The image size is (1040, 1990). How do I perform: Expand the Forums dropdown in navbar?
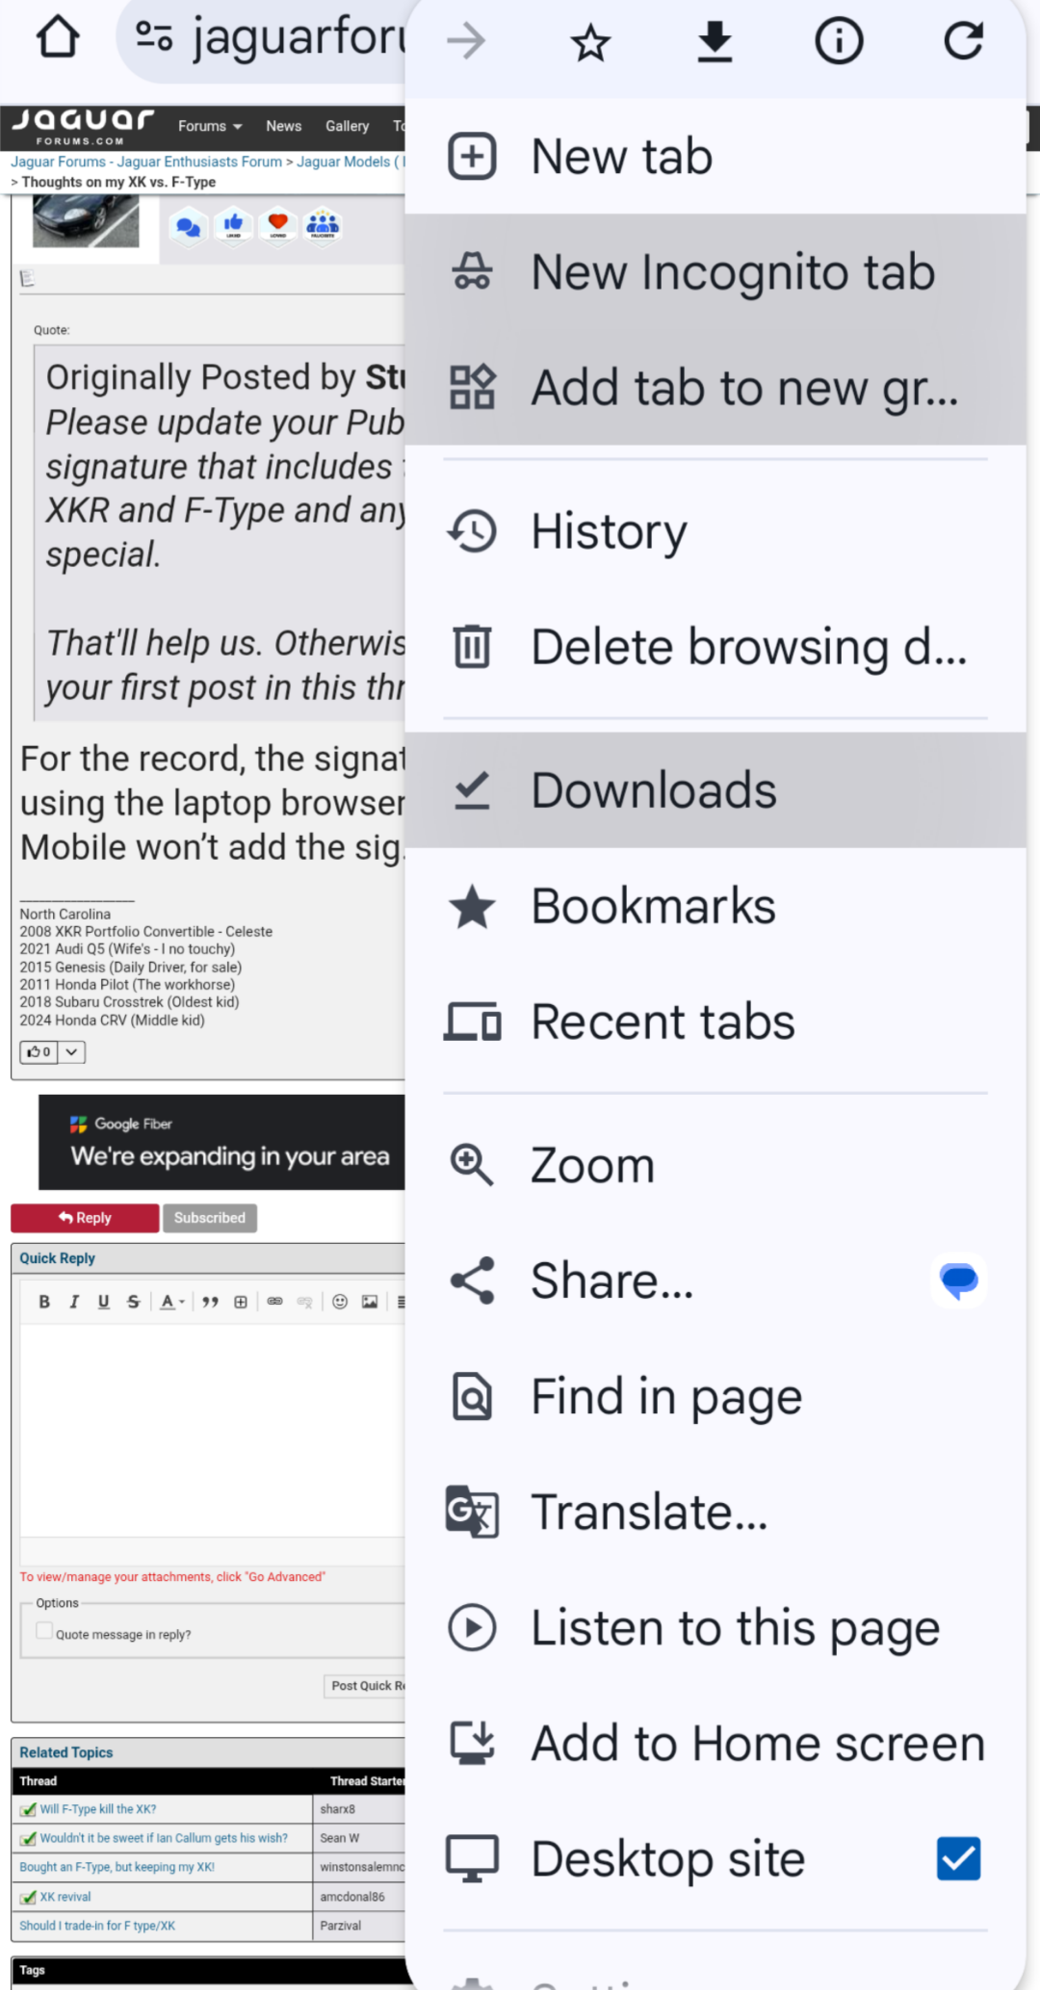tap(210, 126)
